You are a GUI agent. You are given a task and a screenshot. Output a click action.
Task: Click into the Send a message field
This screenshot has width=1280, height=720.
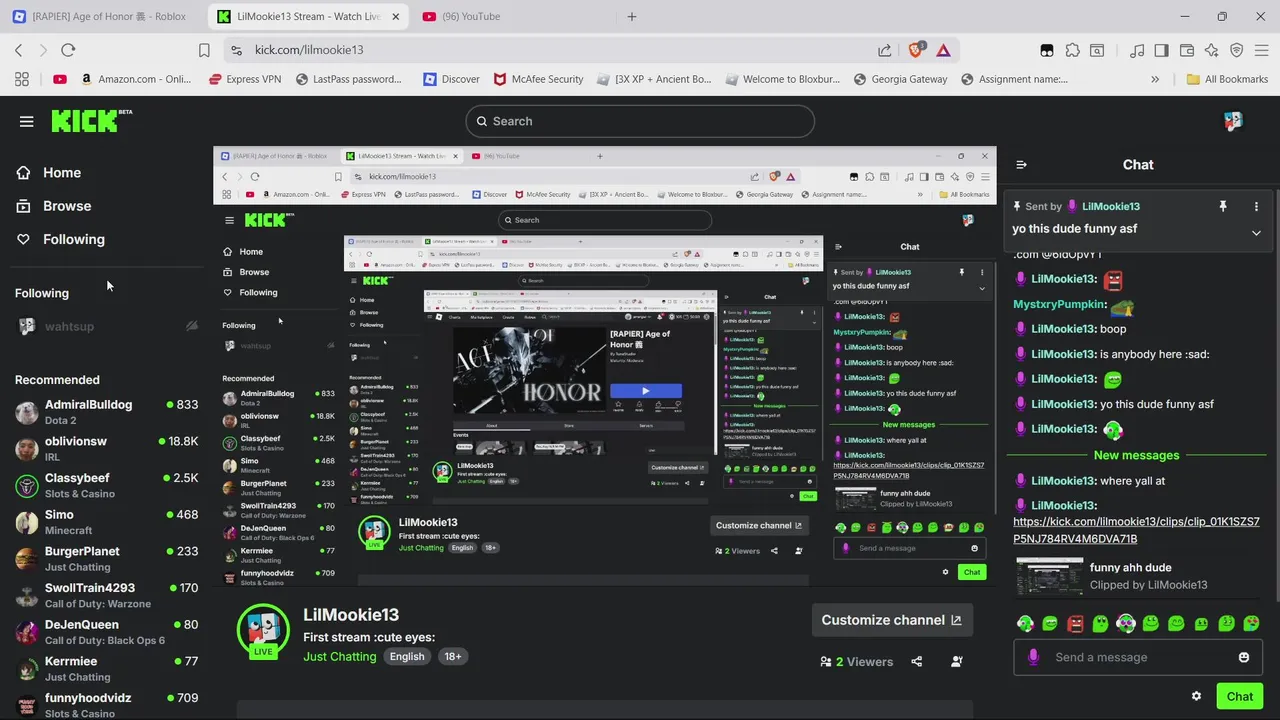click(1138, 657)
